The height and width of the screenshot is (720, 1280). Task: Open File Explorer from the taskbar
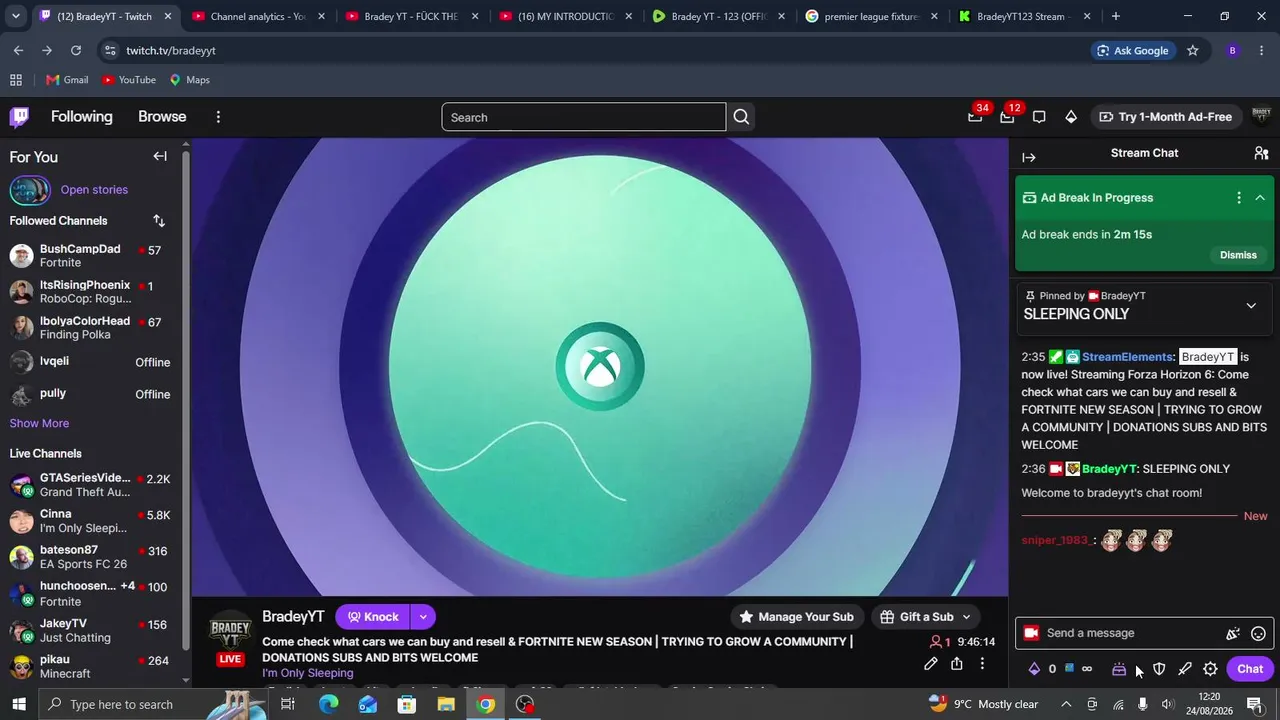pos(446,704)
